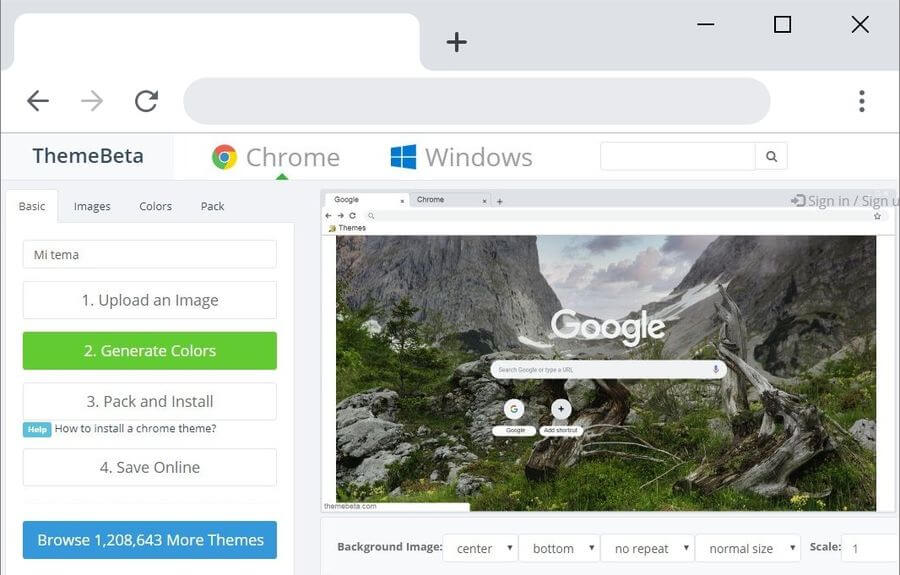The width and height of the screenshot is (900, 575).
Task: Go back using the browser back arrow
Action: (38, 101)
